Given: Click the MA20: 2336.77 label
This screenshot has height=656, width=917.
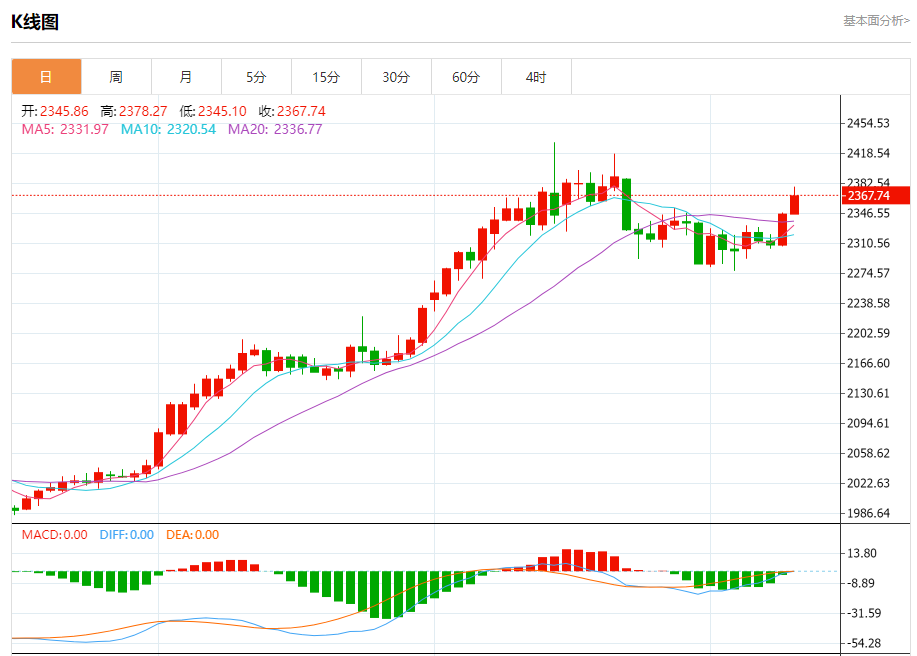Looking at the screenshot, I should (275, 129).
